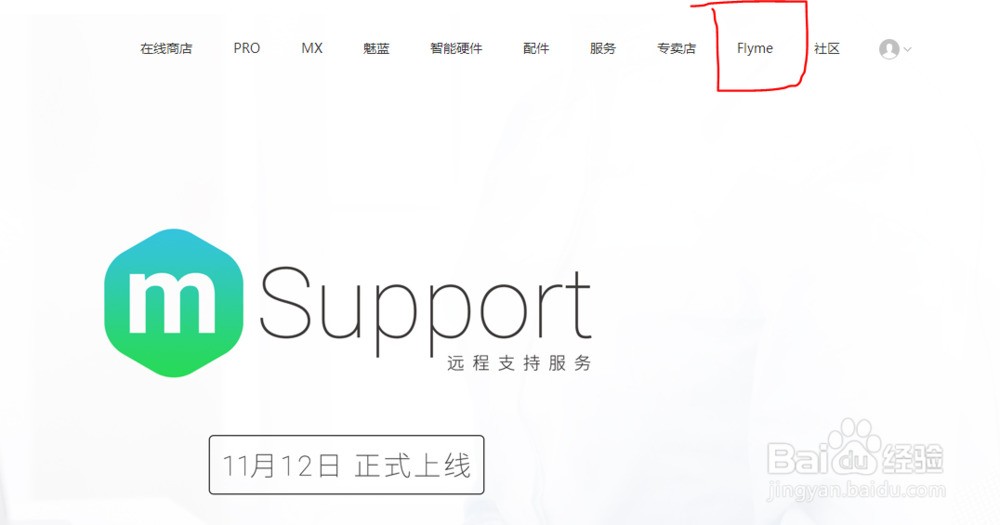1000x525 pixels.
Task: Click the Baidu paw print icon
Action: tap(855, 447)
